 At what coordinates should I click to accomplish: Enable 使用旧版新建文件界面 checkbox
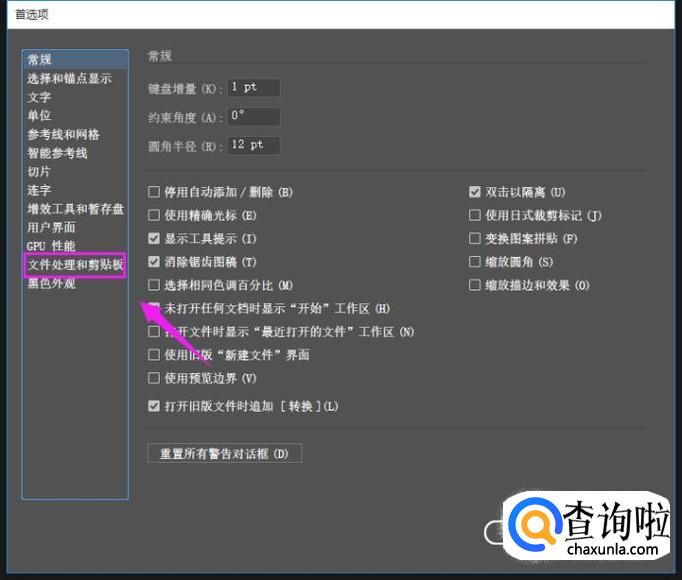tap(154, 355)
